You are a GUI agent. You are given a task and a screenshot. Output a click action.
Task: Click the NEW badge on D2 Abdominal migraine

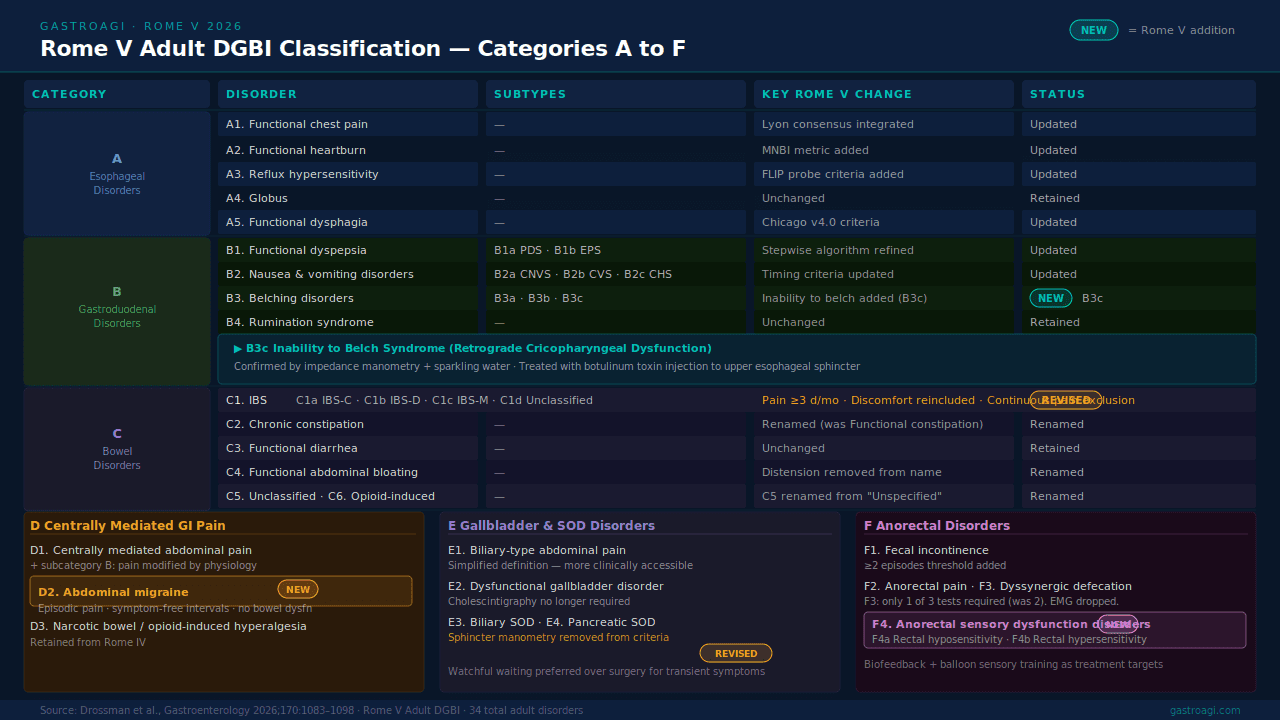(298, 590)
